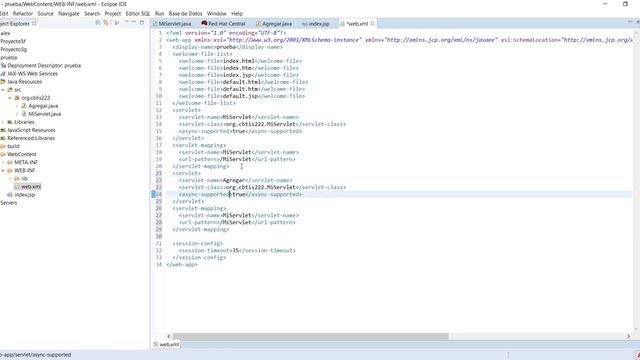Open the Project menu

pyautogui.click(x=113, y=13)
